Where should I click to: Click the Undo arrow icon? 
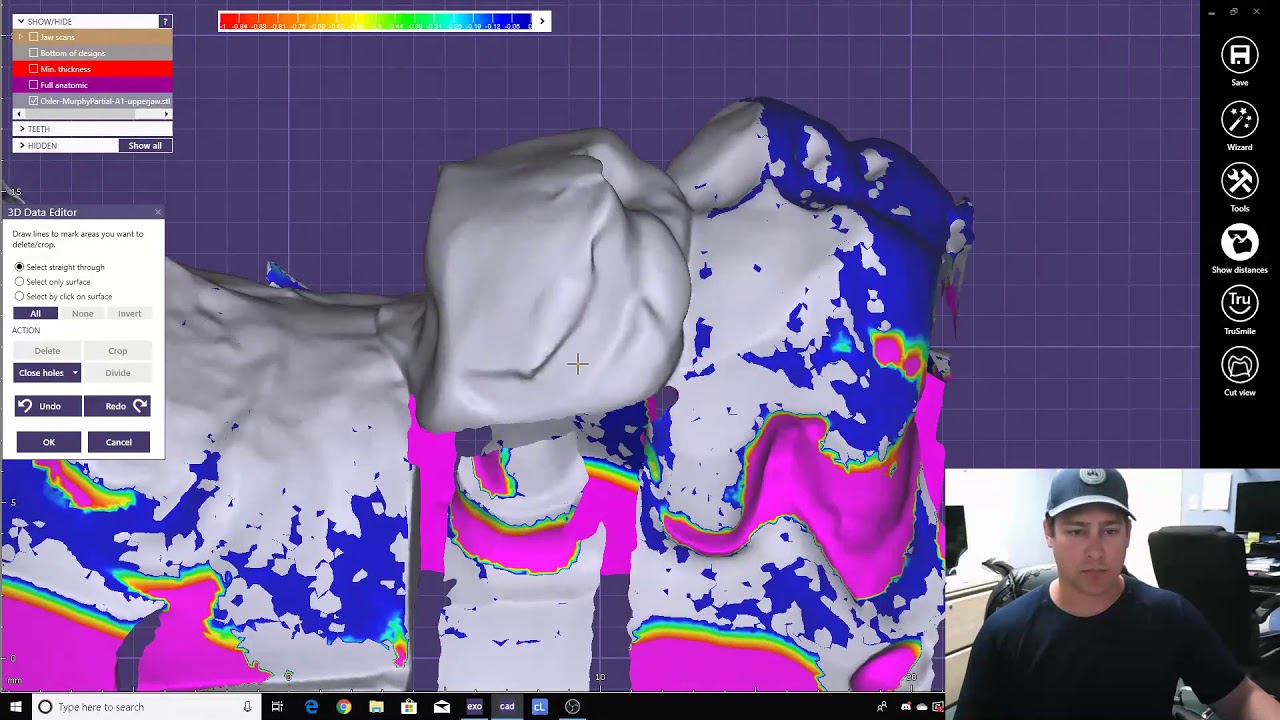(x=25, y=406)
